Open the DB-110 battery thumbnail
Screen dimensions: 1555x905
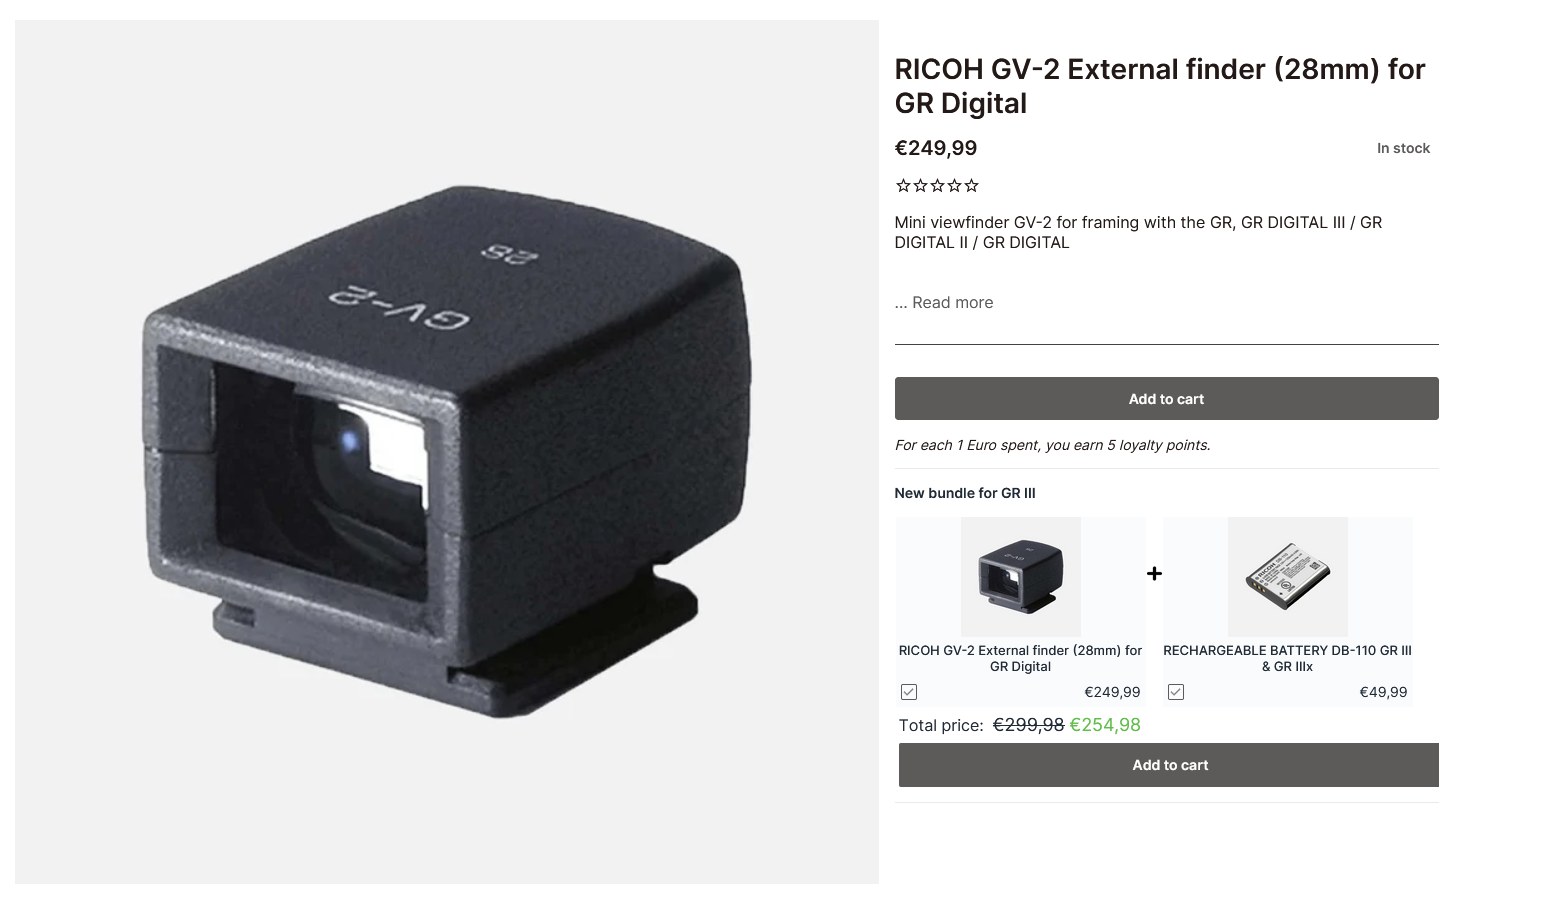point(1287,577)
